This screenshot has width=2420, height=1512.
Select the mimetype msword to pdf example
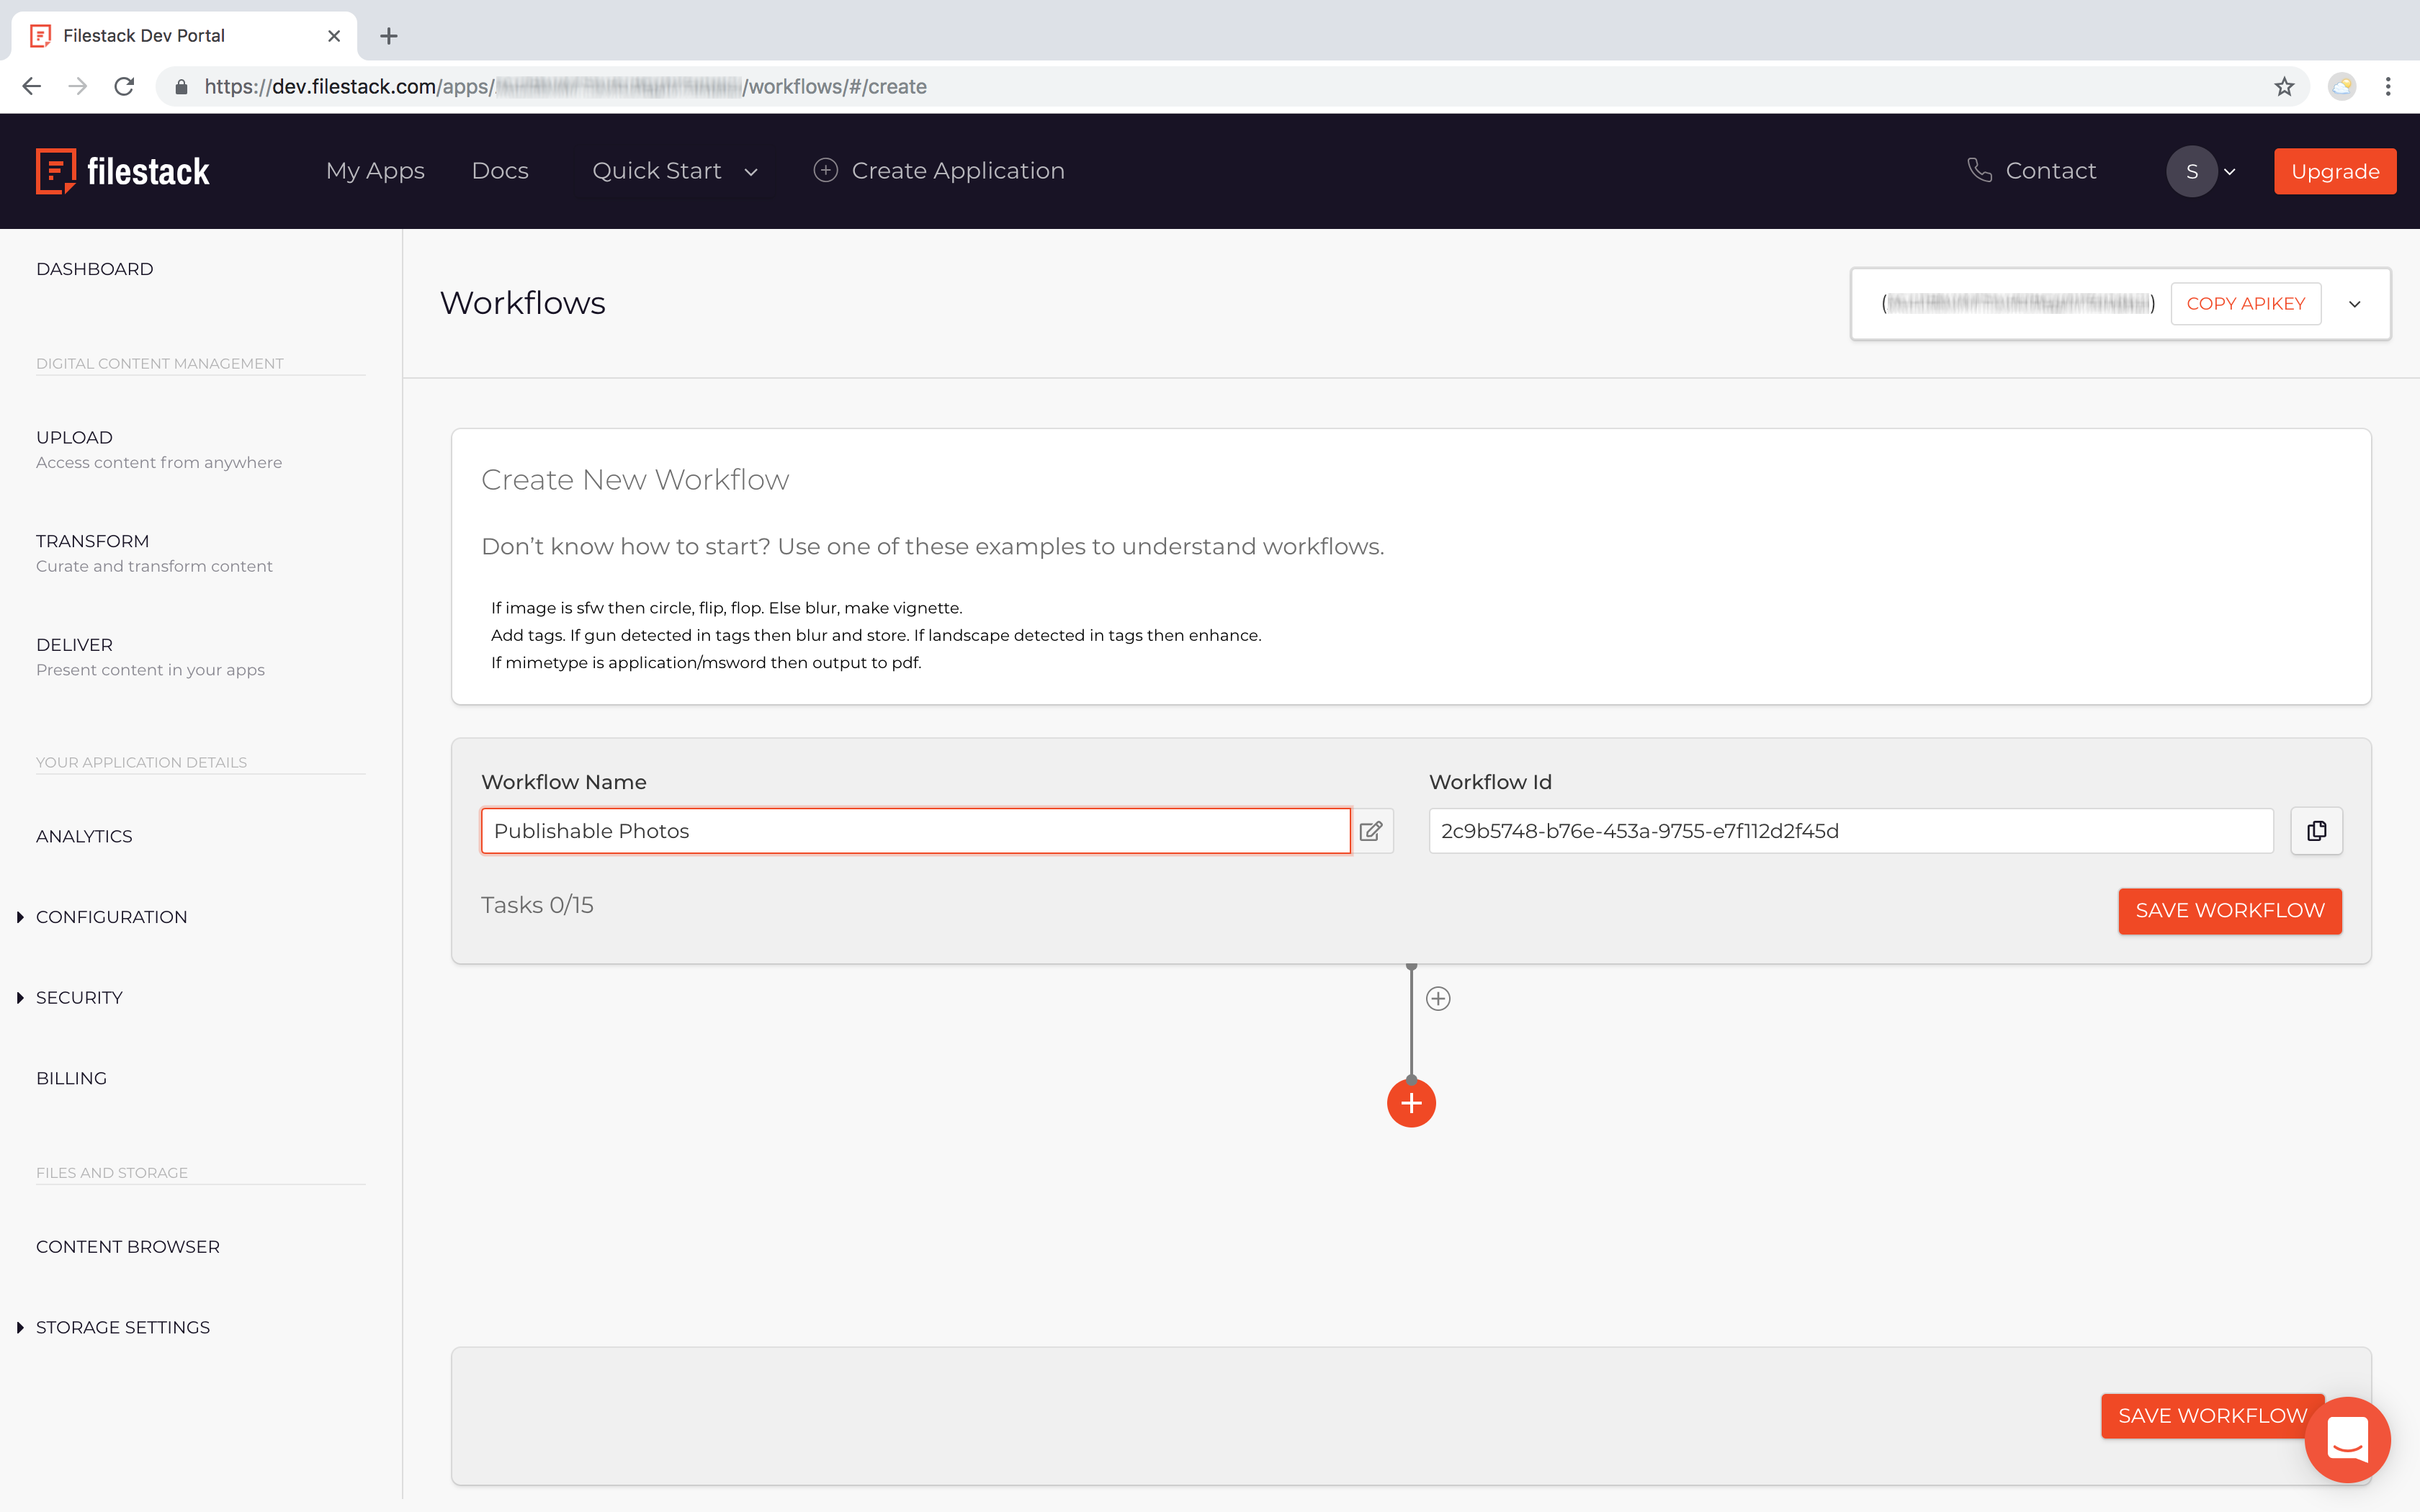coord(706,662)
